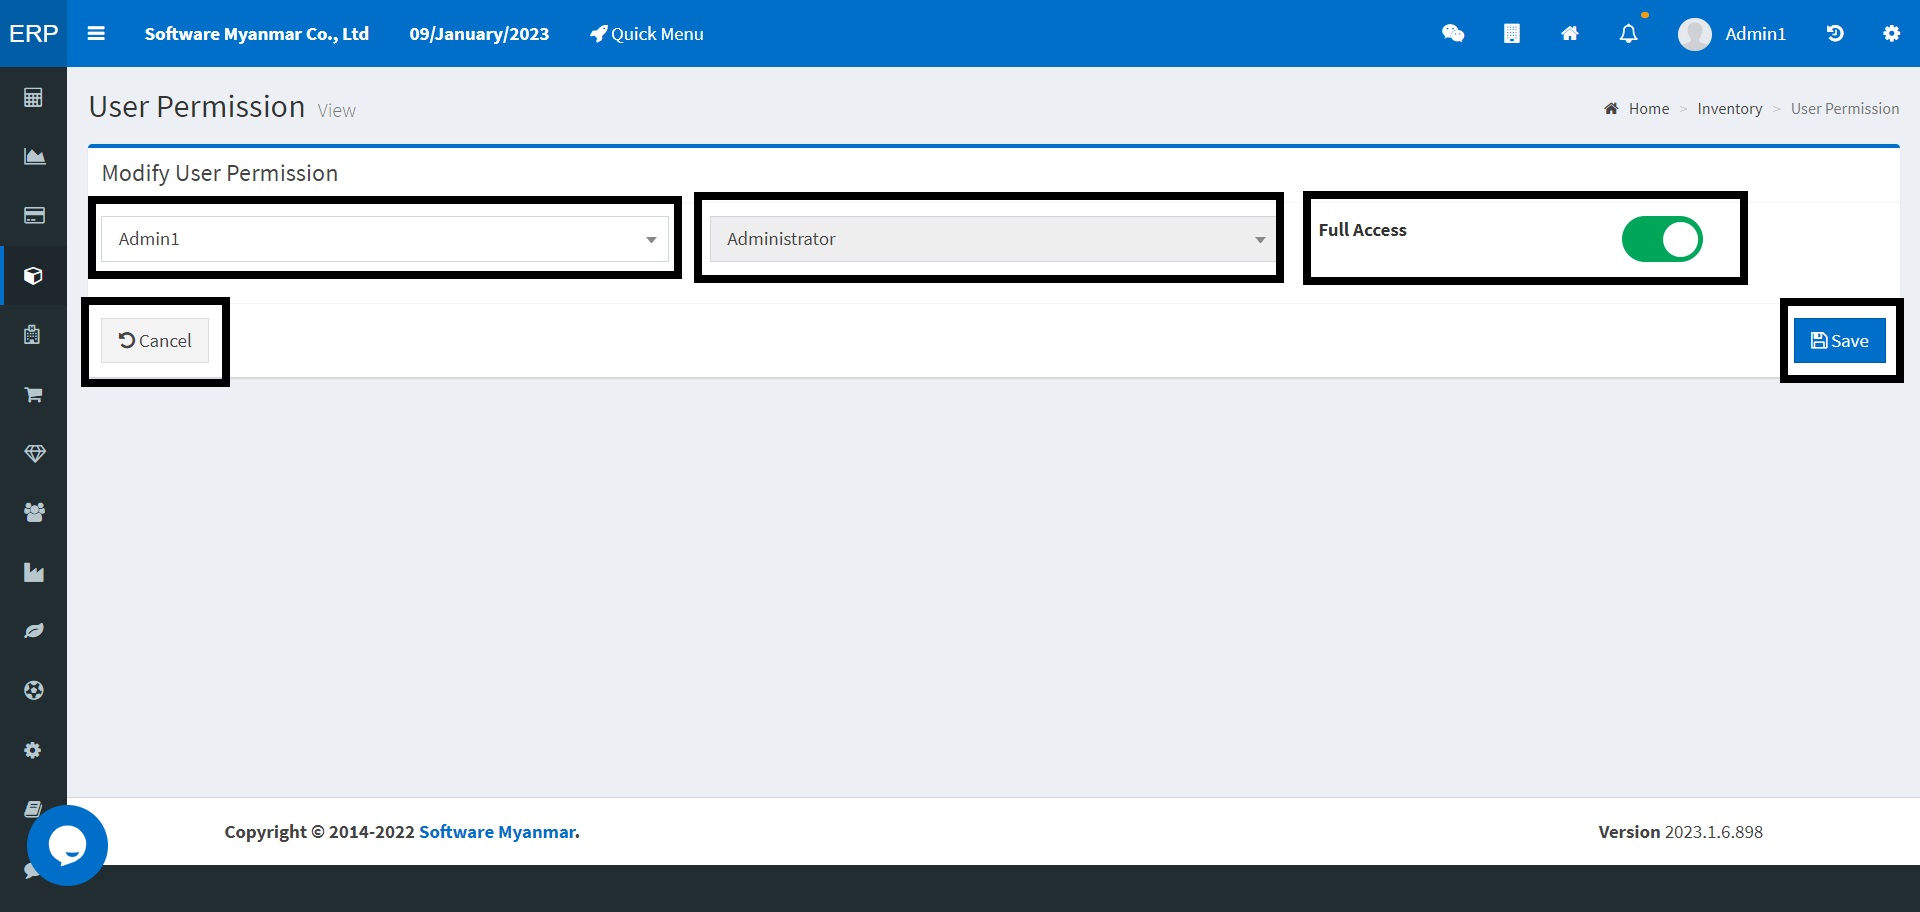Open the chat messages icon in header
The width and height of the screenshot is (1920, 912).
coord(1453,34)
